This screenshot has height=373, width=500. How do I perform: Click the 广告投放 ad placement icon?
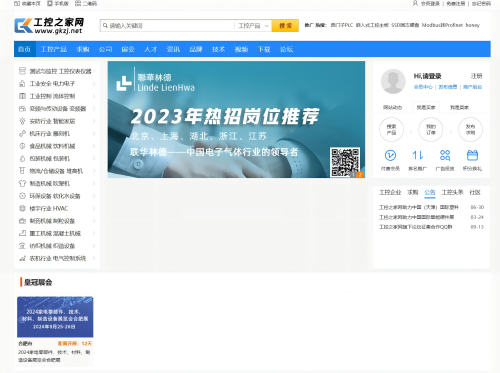[445, 155]
